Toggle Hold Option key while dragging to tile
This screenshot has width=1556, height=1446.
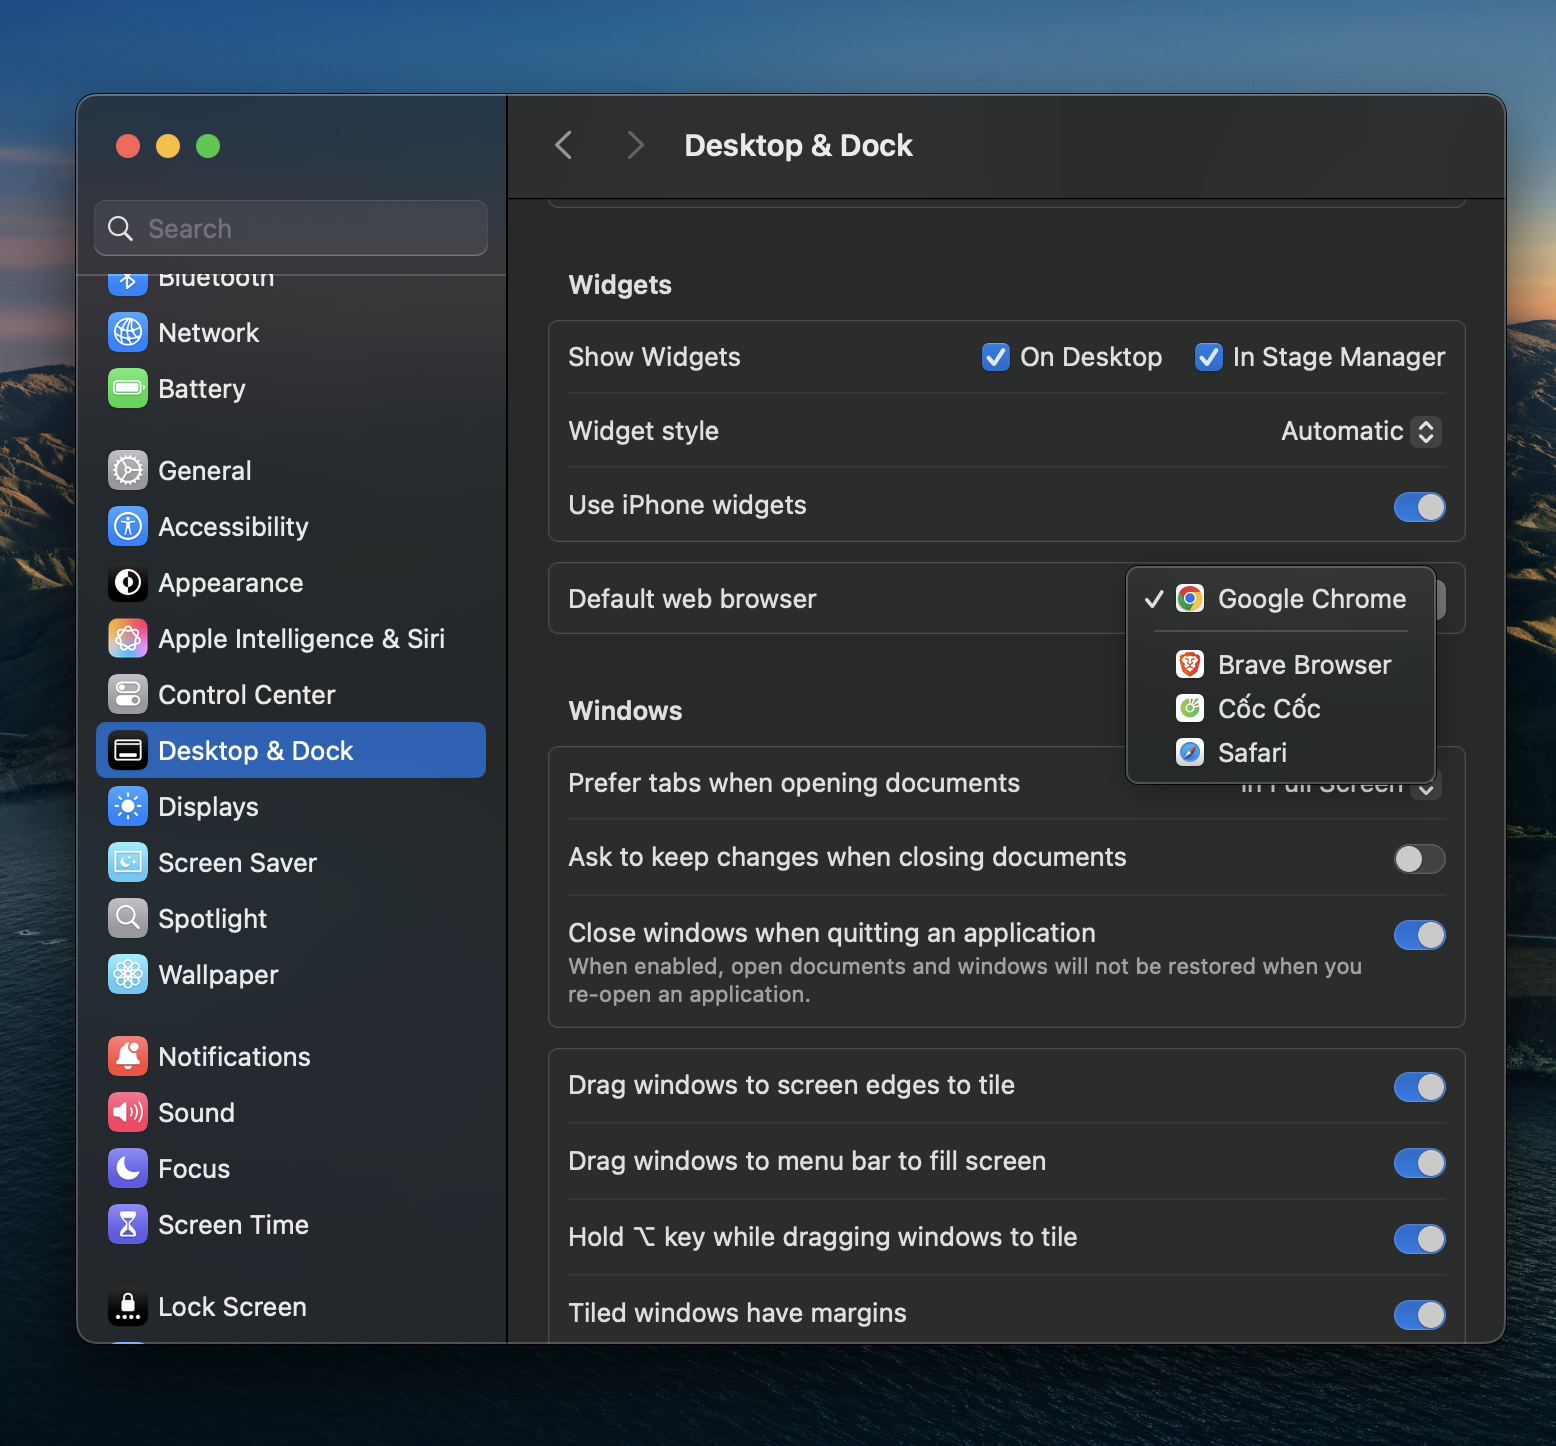pyautogui.click(x=1419, y=1239)
